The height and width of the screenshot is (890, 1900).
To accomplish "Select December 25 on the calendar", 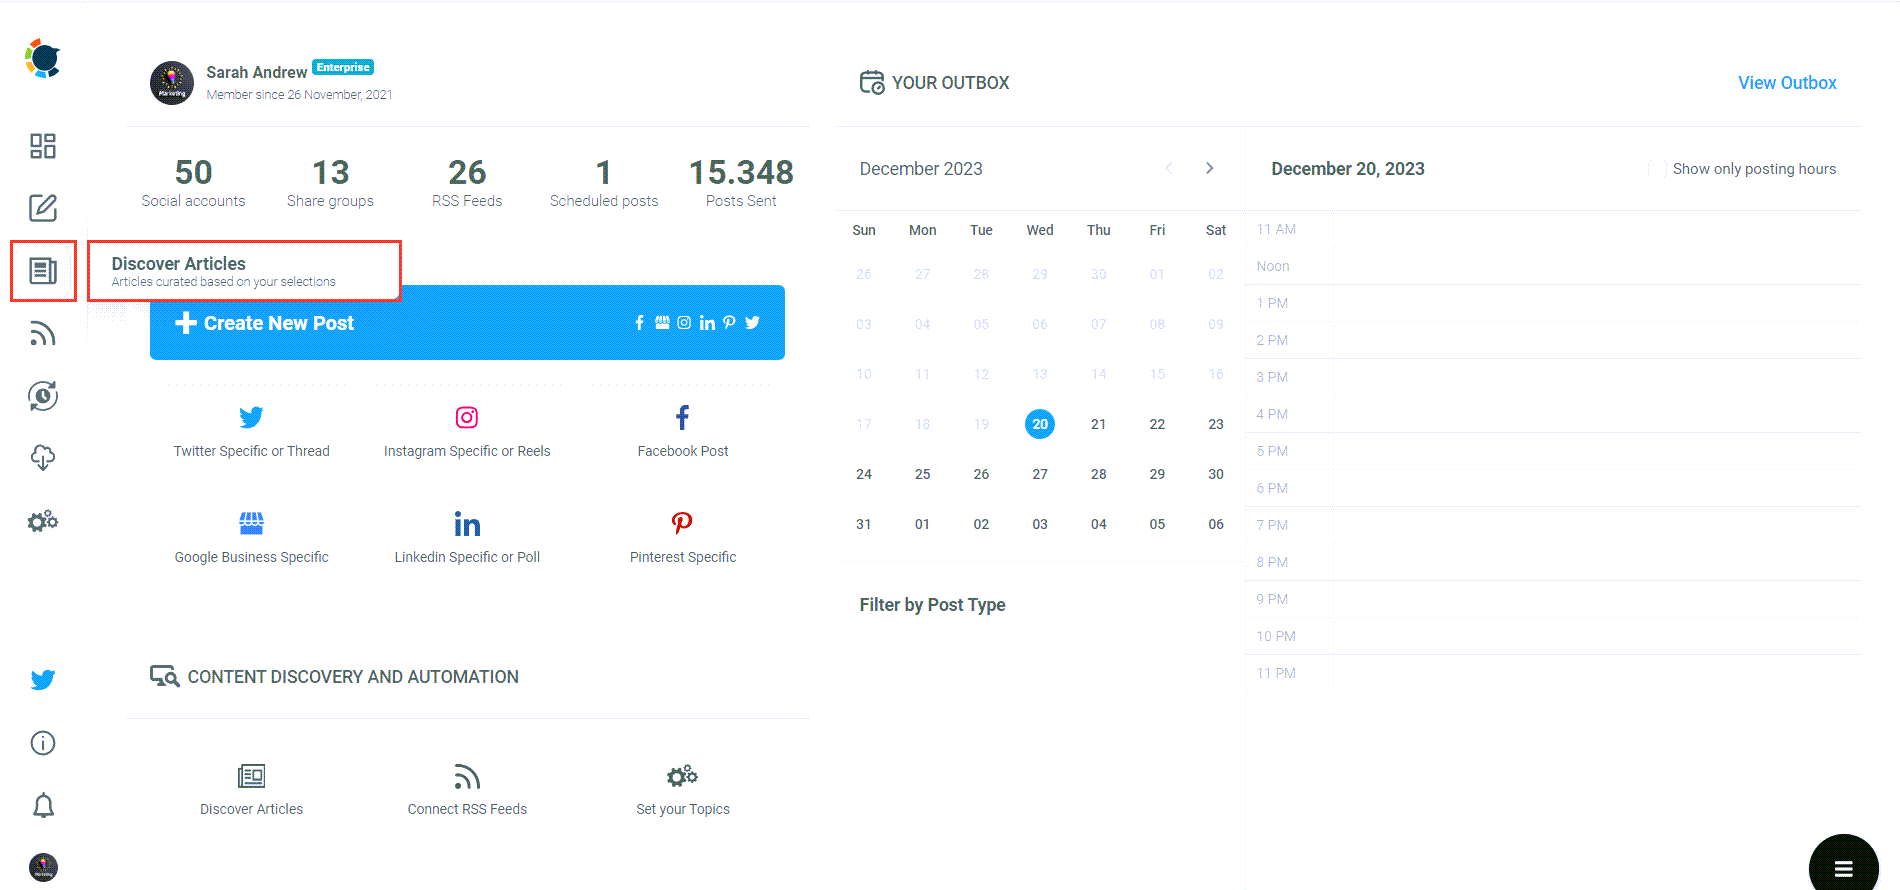I will pos(922,474).
